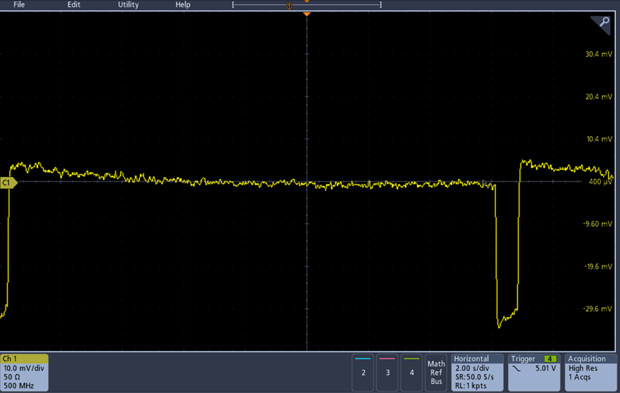The width and height of the screenshot is (620, 393).
Task: Select the C1 channel ground marker
Action: coord(8,183)
